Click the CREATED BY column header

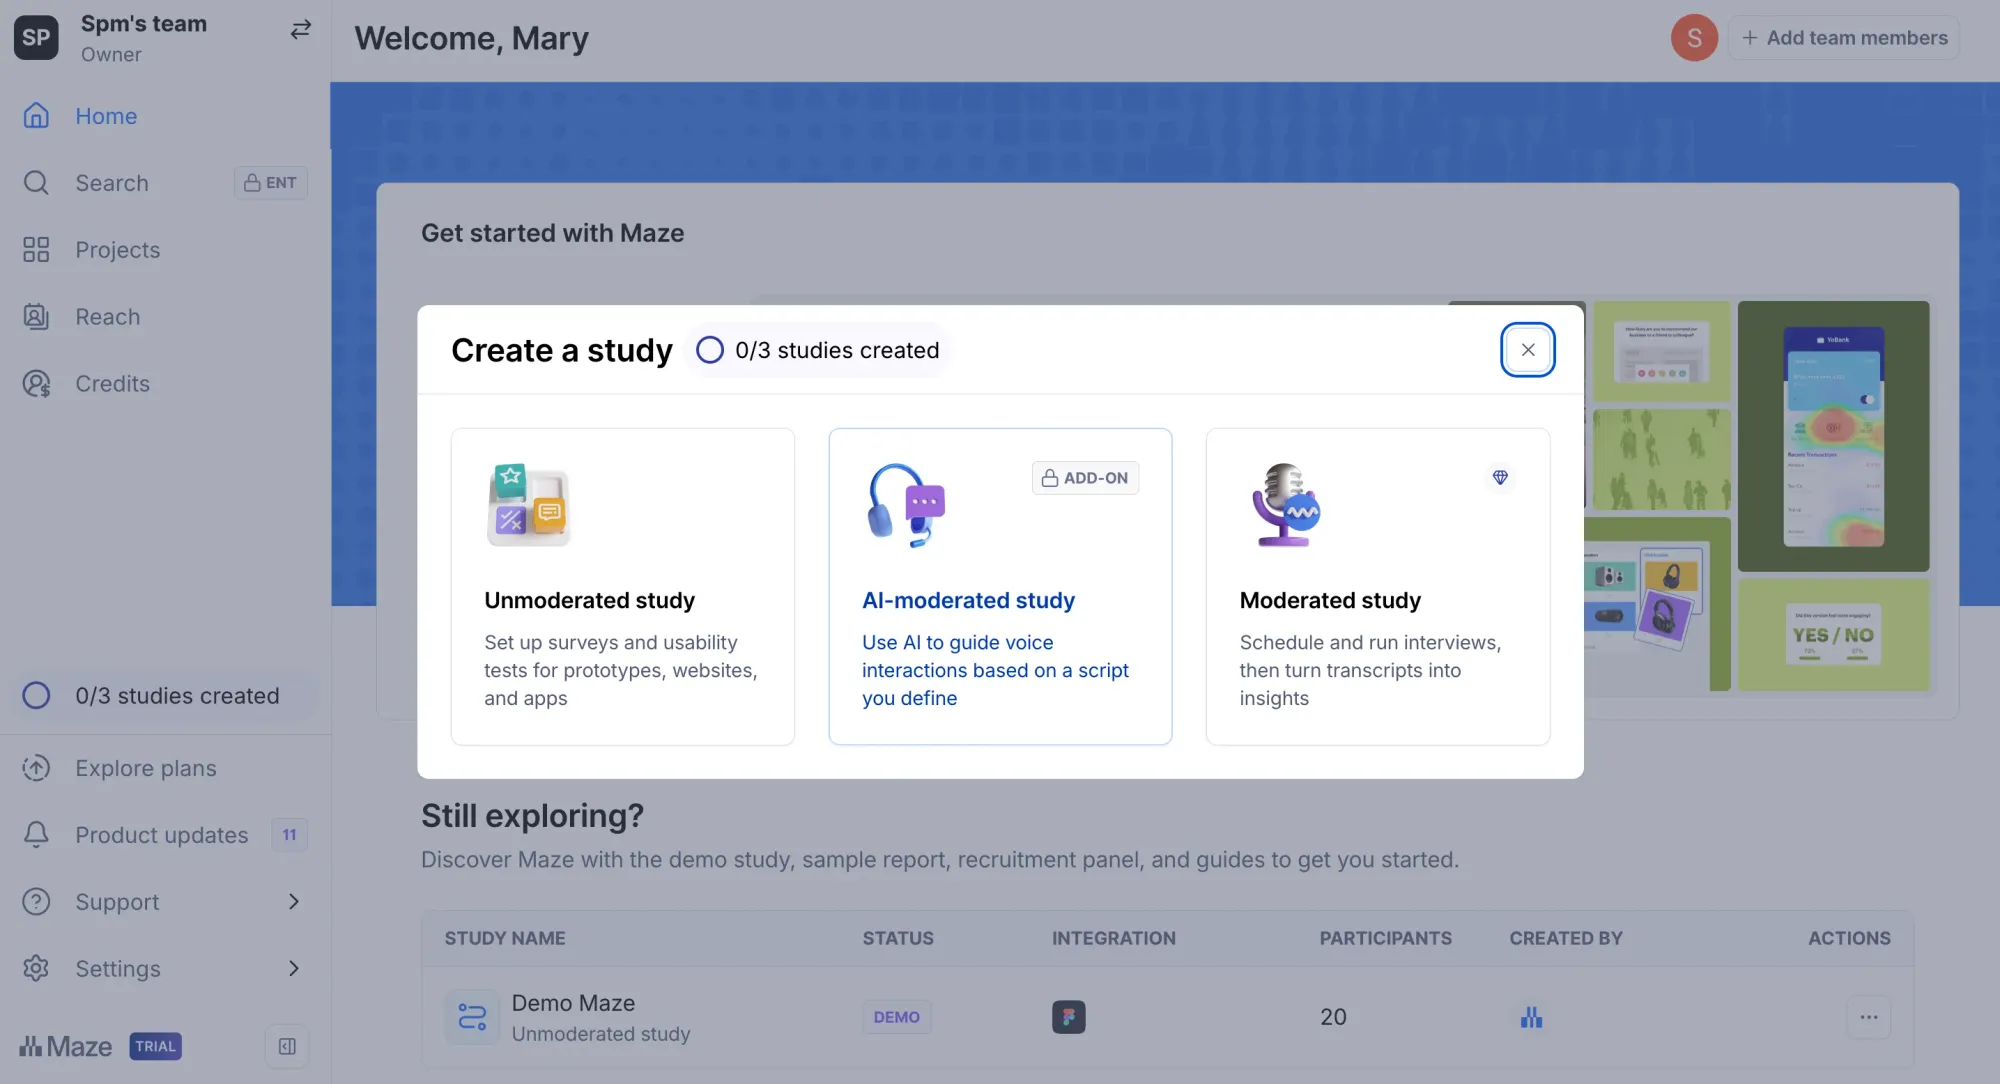tap(1566, 938)
